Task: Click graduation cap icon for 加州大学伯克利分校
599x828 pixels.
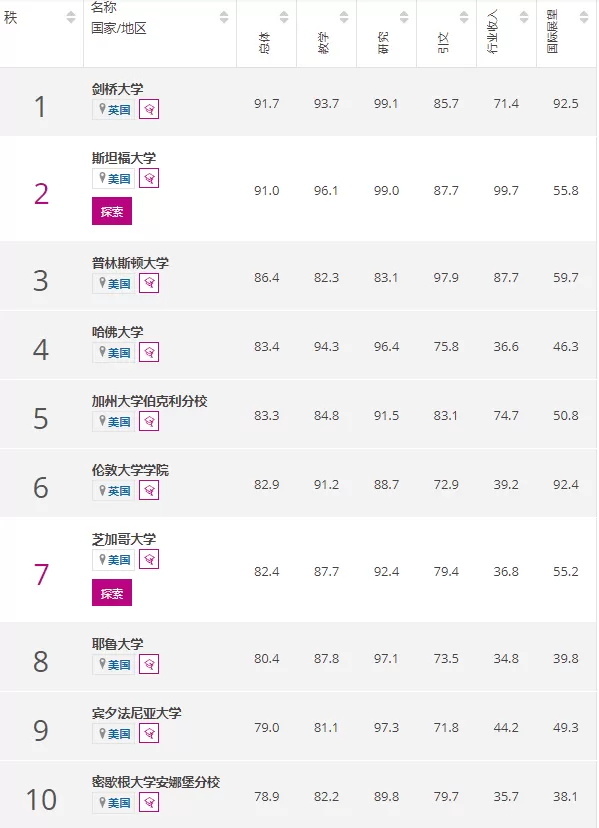Action: tap(149, 421)
